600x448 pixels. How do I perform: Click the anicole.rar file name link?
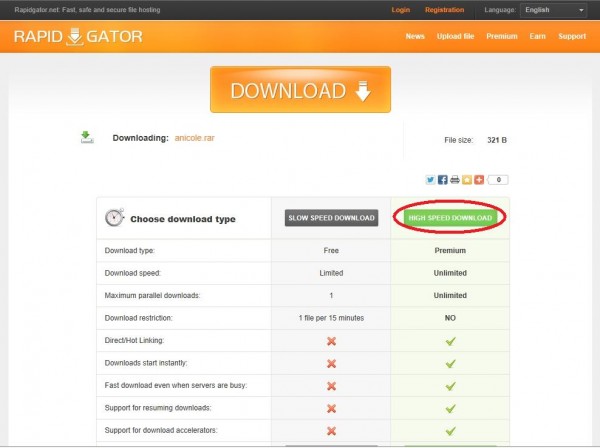pyautogui.click(x=194, y=138)
